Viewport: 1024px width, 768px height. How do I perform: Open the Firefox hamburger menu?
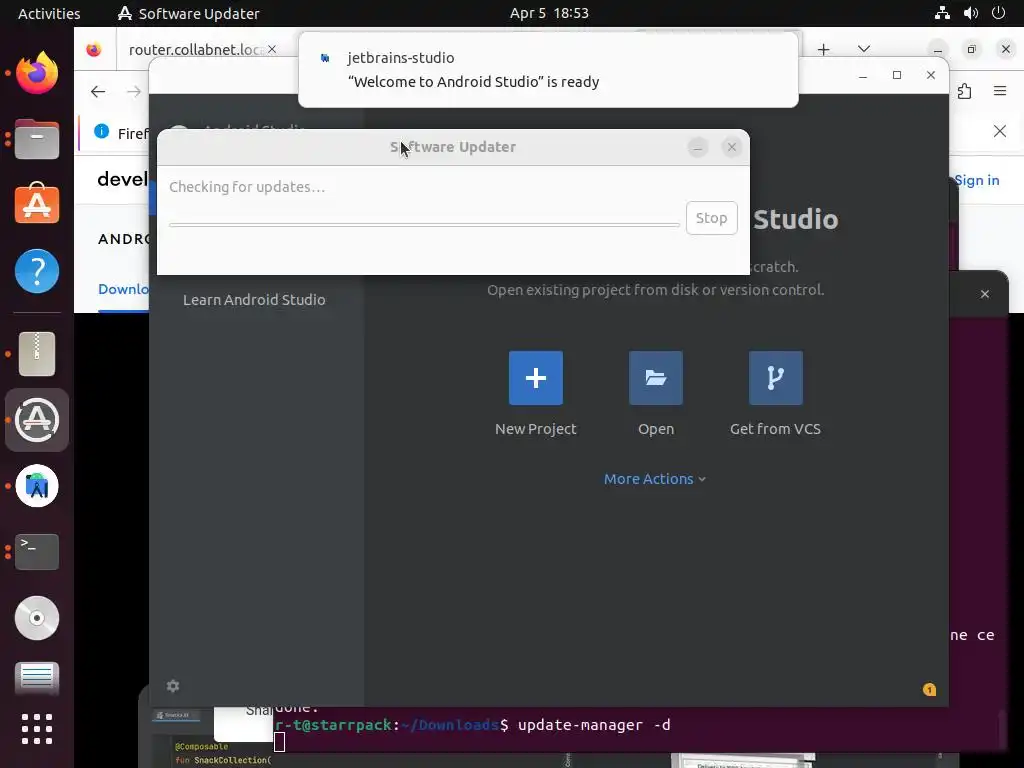1000,91
